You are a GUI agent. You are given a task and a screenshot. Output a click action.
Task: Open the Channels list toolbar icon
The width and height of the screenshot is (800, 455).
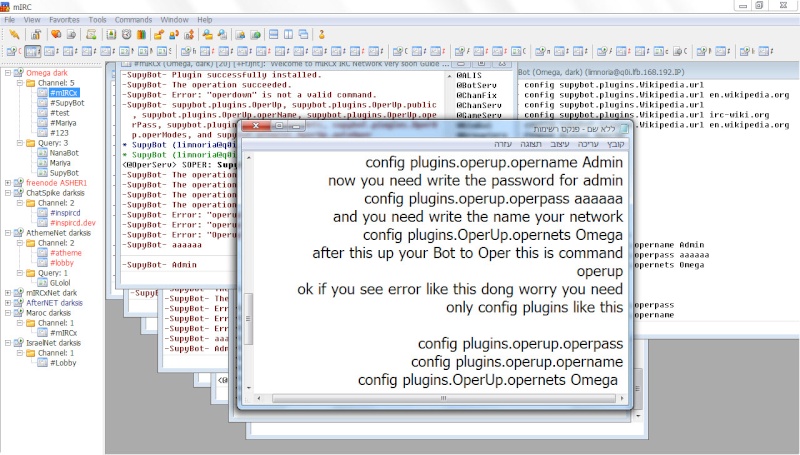point(71,35)
